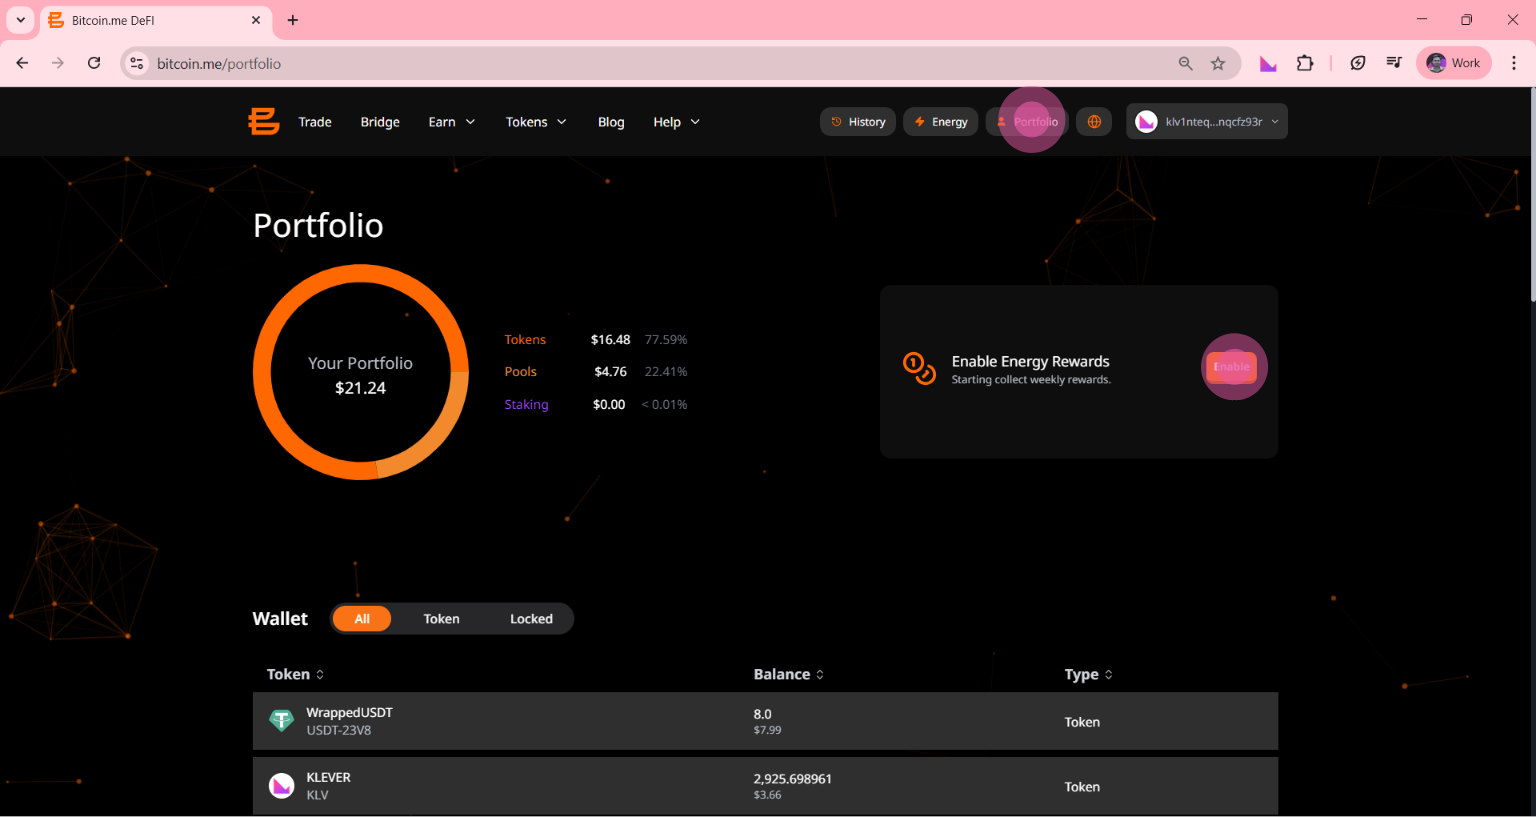Show only Locked wallet assets

click(531, 619)
